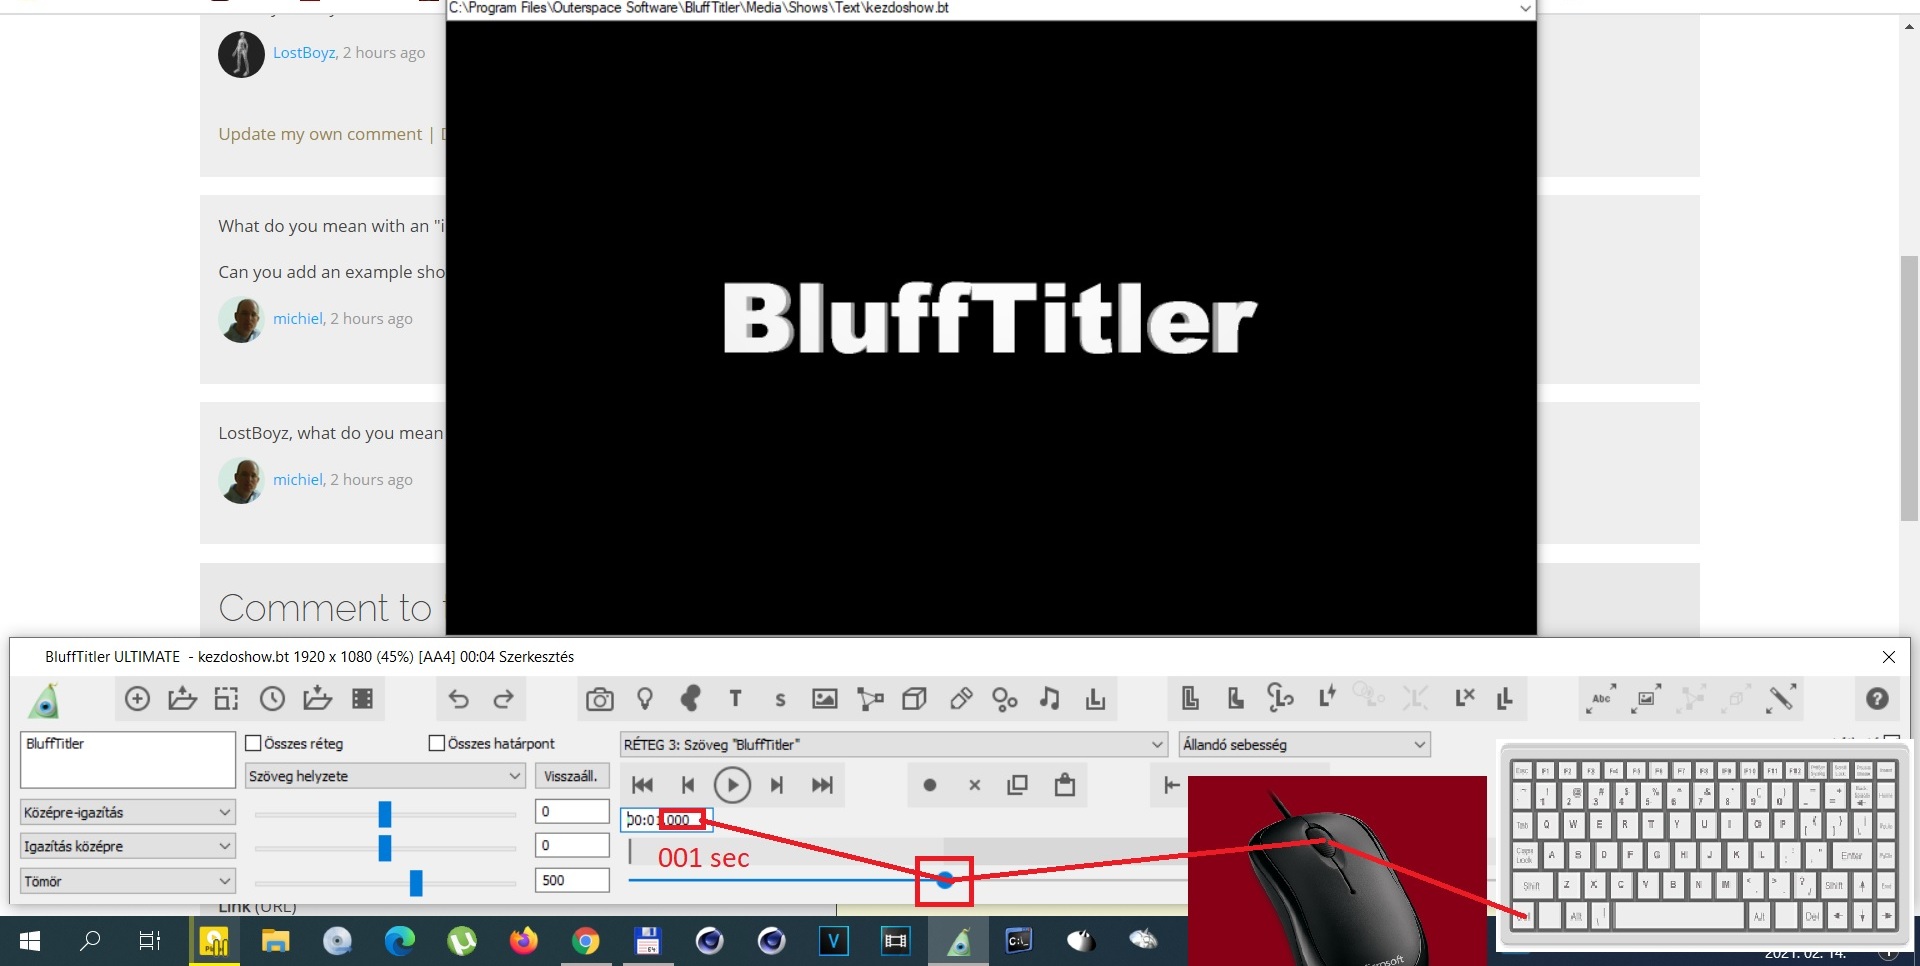Click the second property slider handle
Screen dimensions: 1920x966
pos(385,848)
